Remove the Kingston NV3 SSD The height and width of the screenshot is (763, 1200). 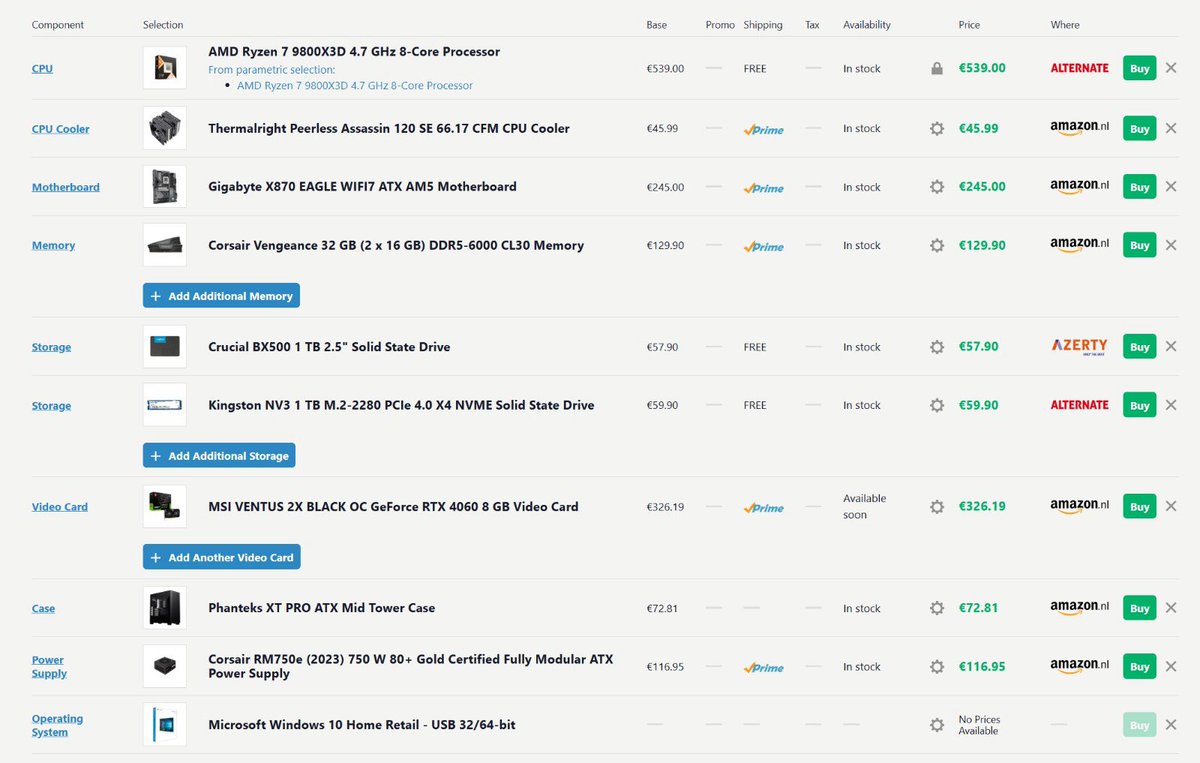1171,405
